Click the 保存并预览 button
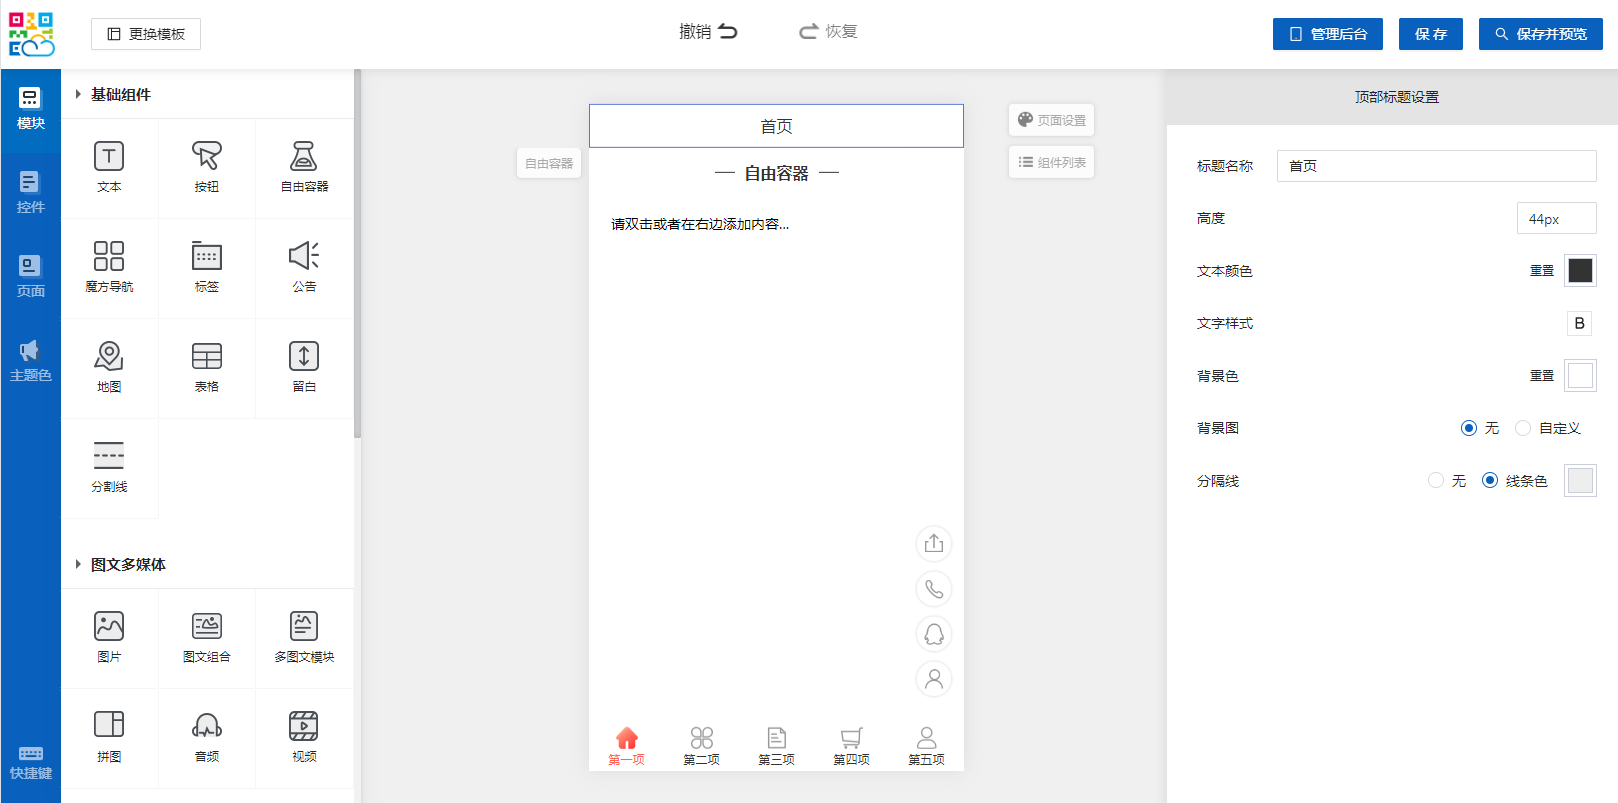 (x=1540, y=34)
